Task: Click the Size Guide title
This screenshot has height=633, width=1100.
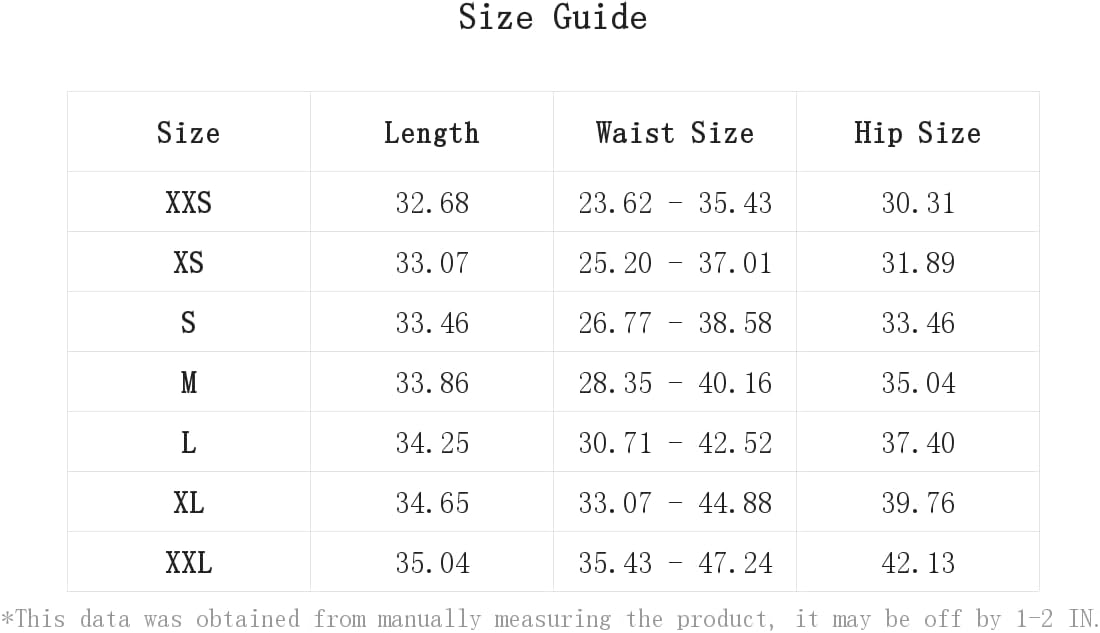Action: tap(553, 17)
